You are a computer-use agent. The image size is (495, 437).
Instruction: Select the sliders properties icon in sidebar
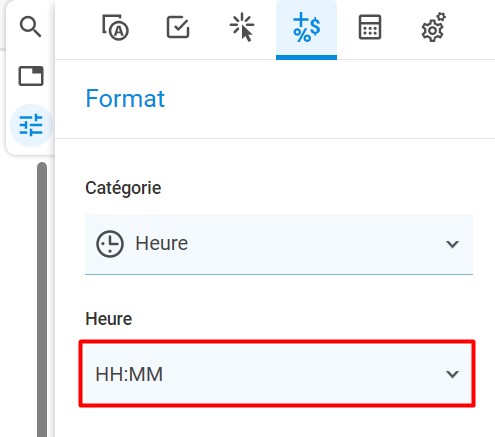tap(31, 125)
